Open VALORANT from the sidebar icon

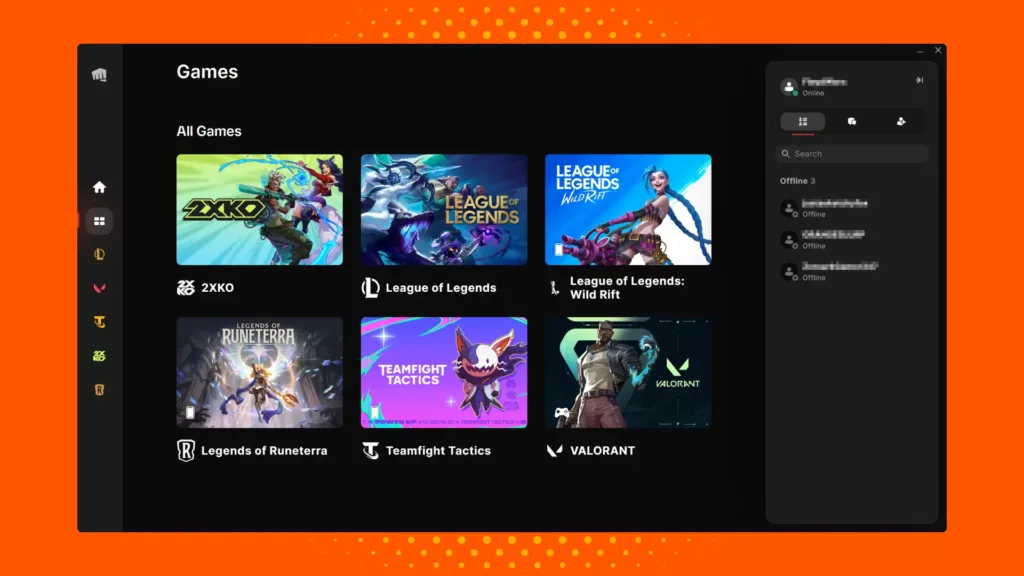pyautogui.click(x=99, y=288)
